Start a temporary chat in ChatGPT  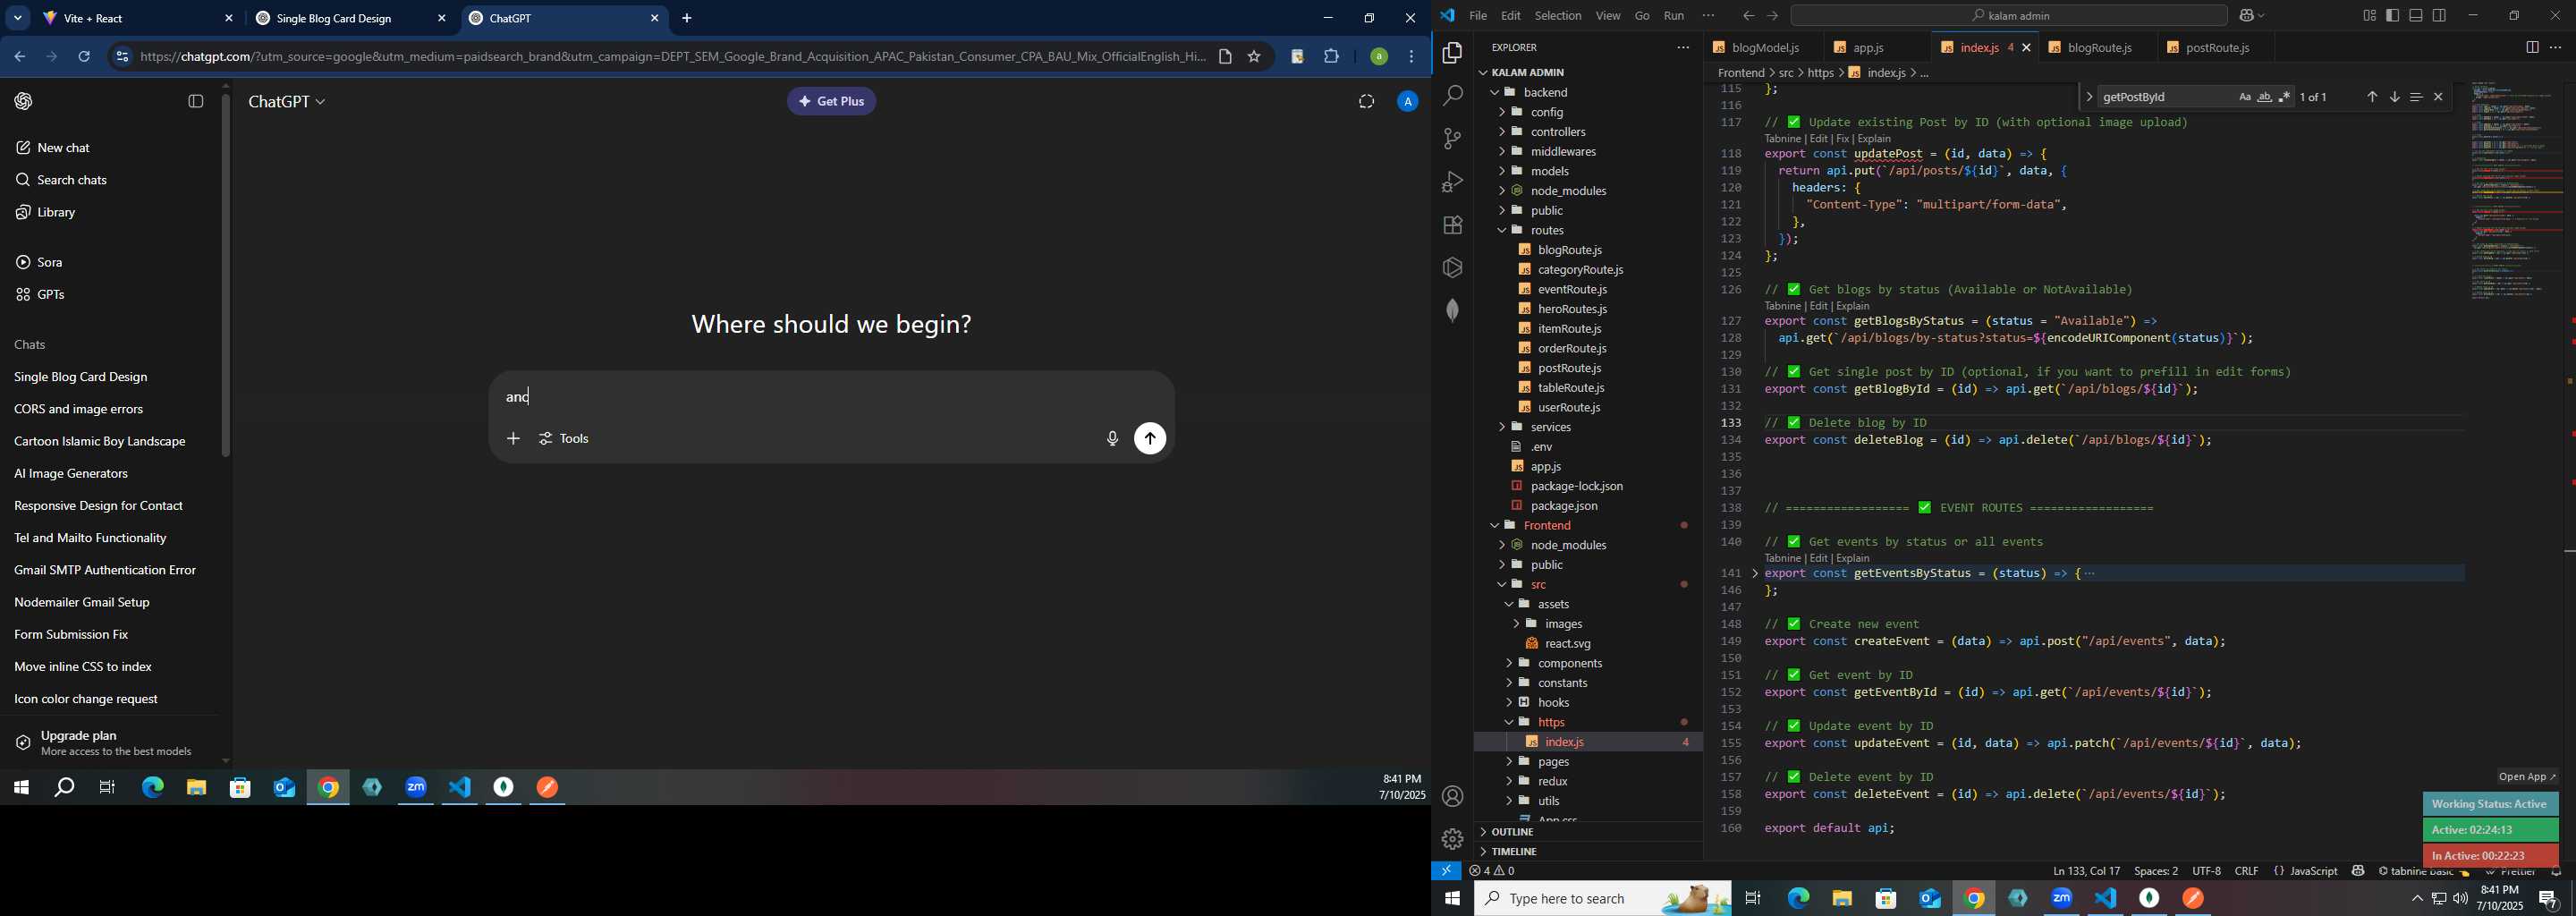1366,102
